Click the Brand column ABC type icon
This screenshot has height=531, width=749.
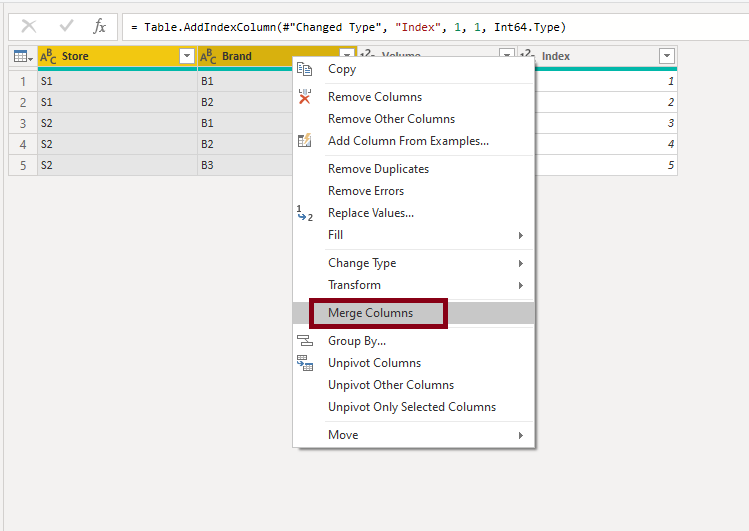208,56
